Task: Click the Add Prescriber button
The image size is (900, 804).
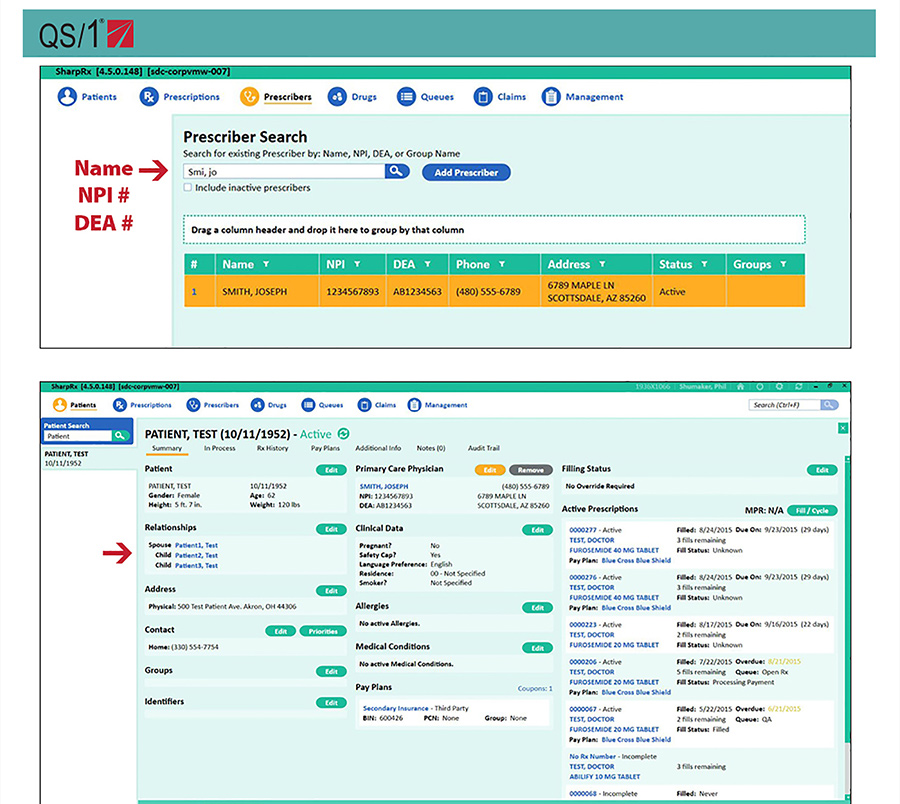Action: [x=466, y=172]
